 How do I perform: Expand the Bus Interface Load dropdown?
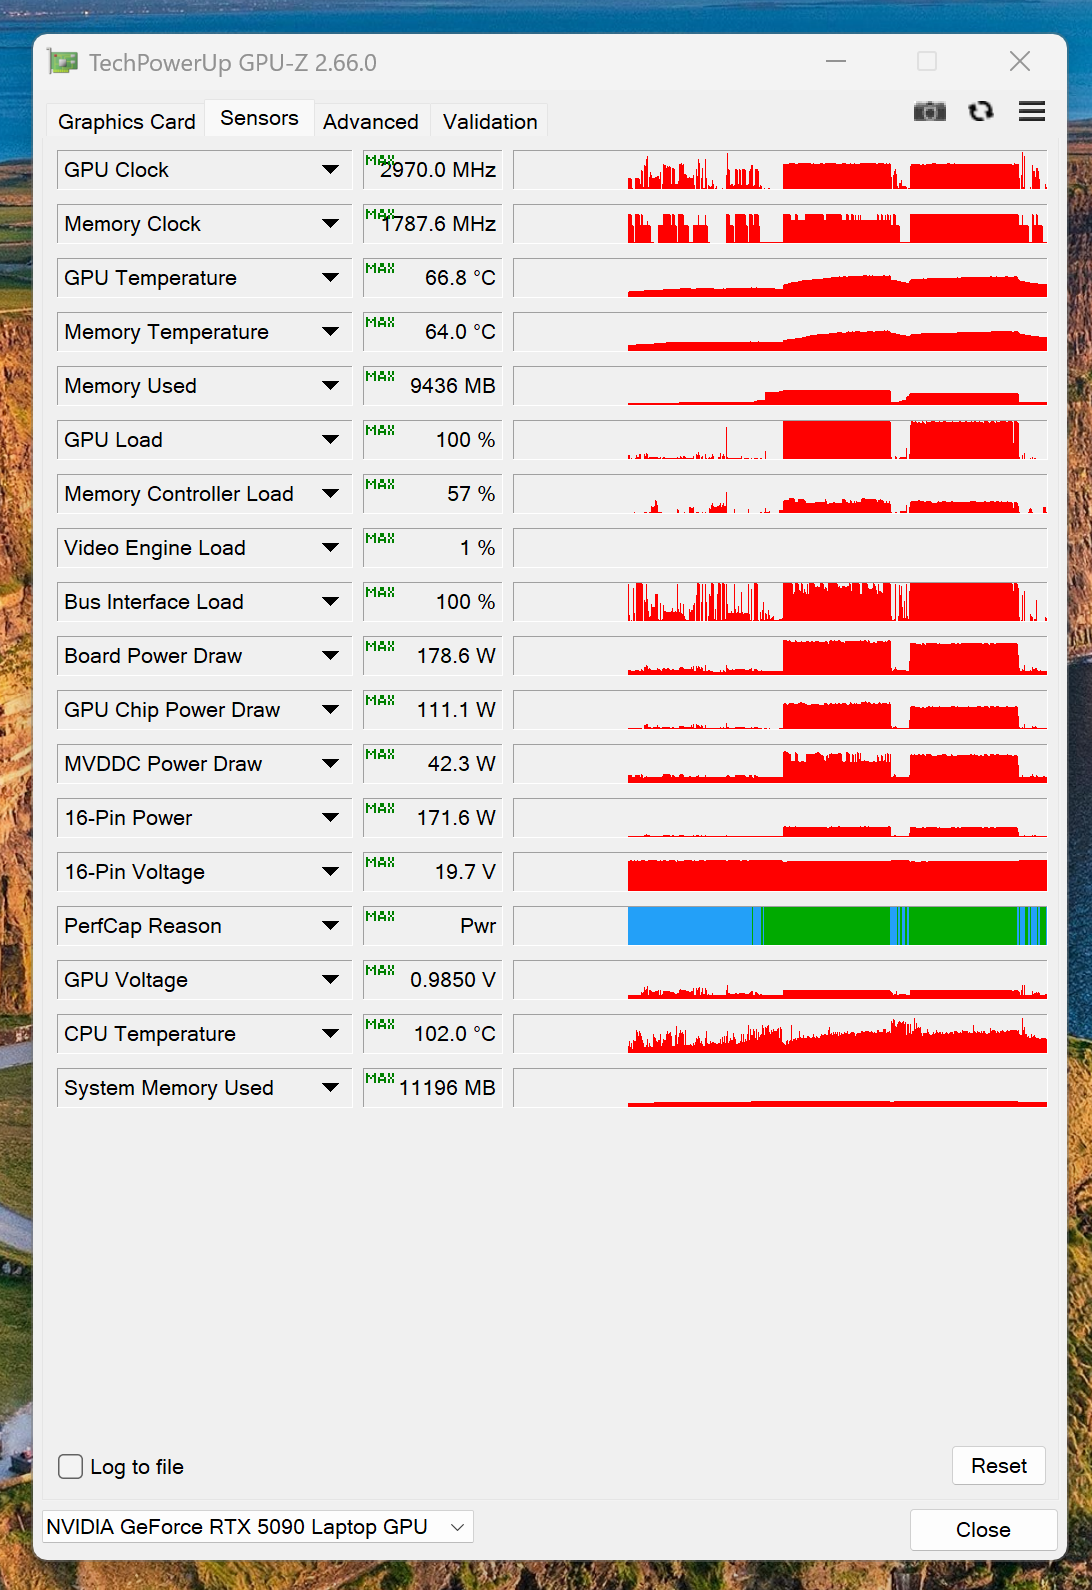(330, 602)
